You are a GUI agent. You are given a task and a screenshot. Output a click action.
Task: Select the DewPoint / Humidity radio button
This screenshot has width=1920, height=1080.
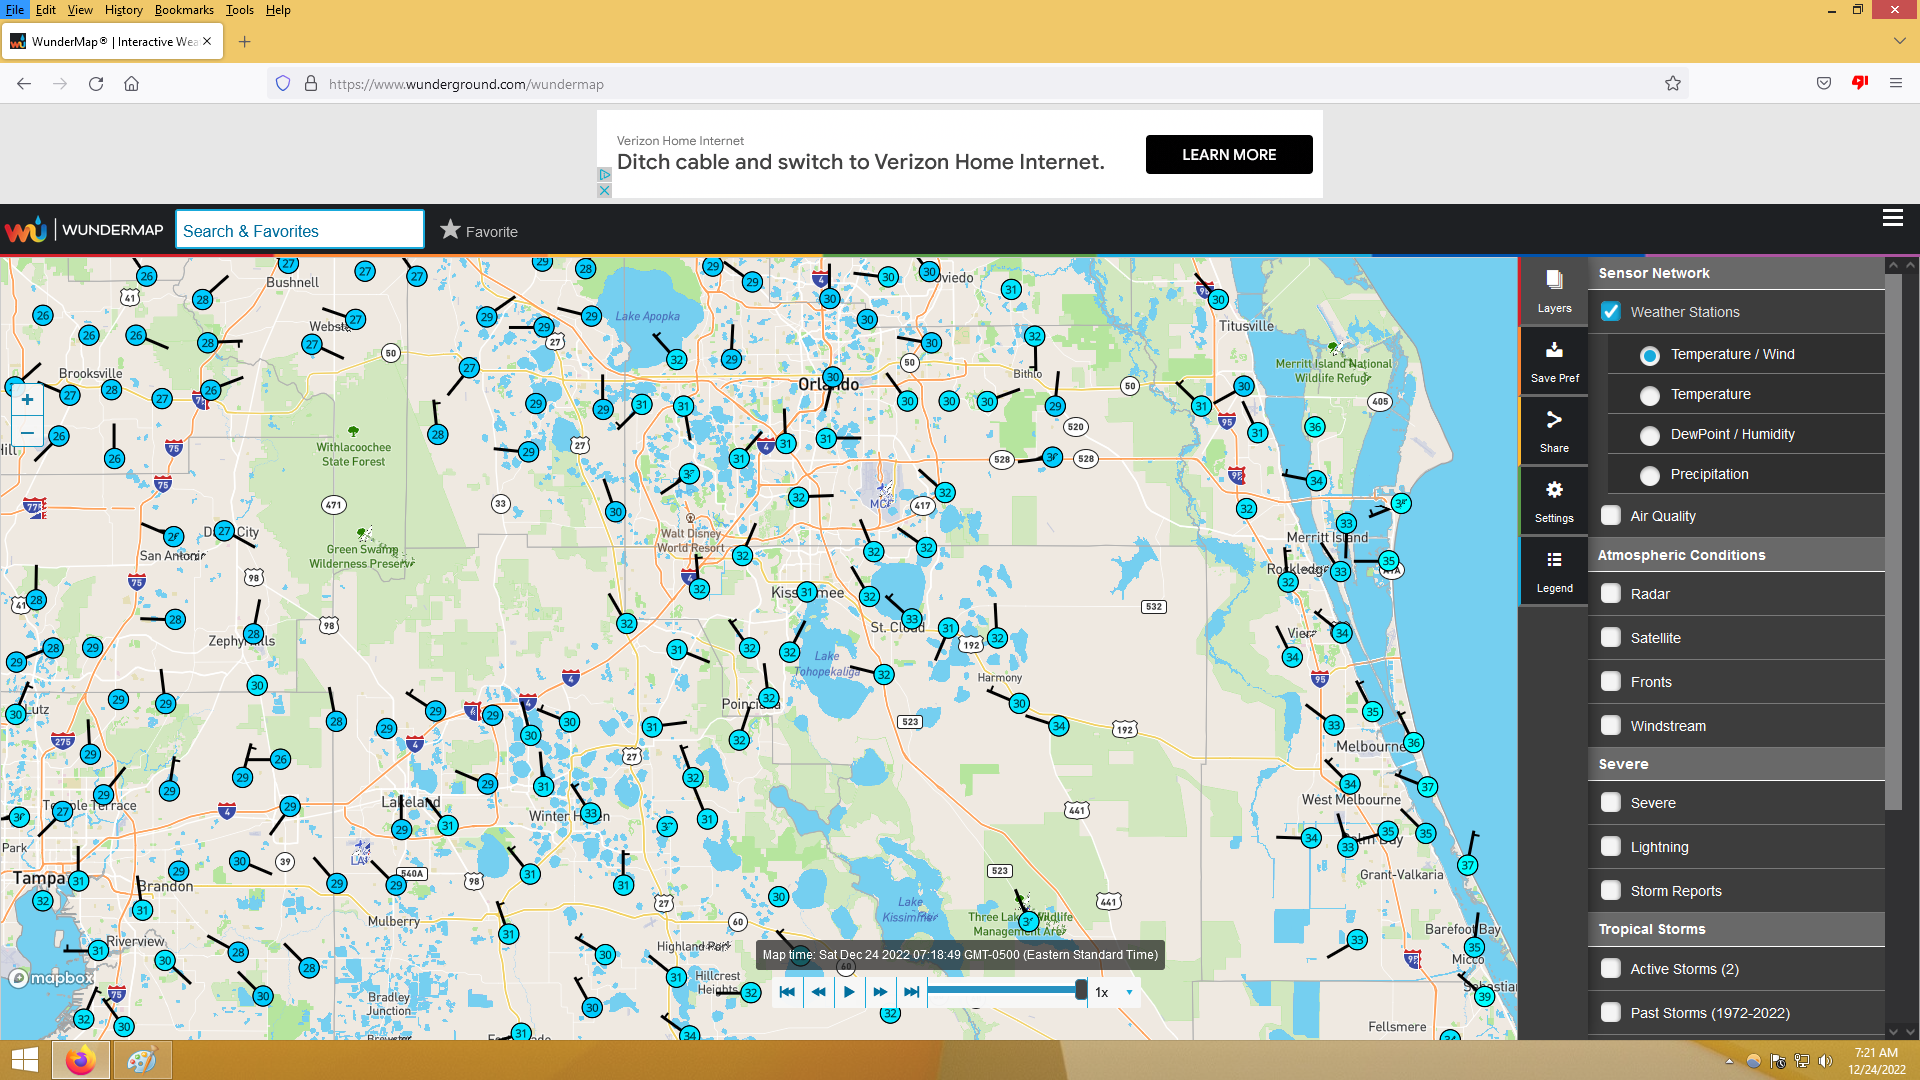(x=1650, y=435)
